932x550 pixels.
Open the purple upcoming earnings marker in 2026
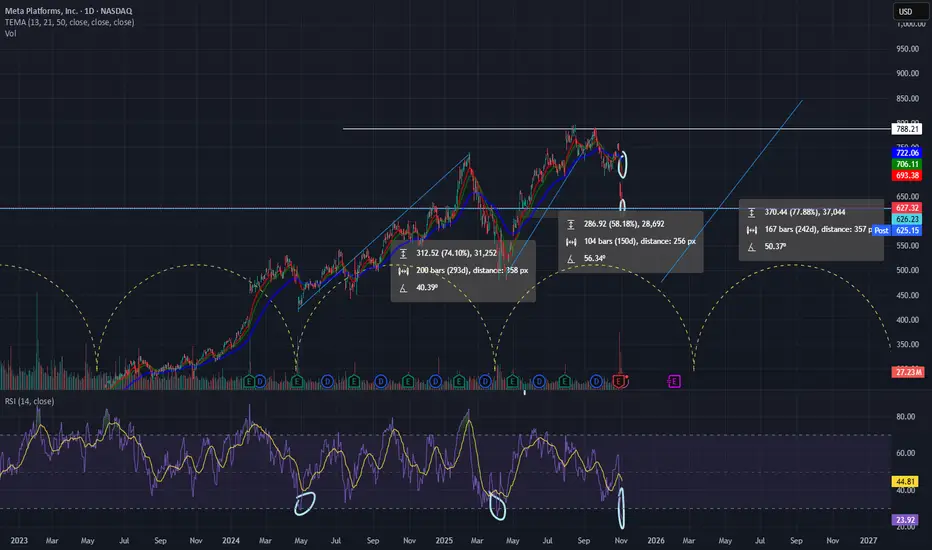click(x=674, y=381)
